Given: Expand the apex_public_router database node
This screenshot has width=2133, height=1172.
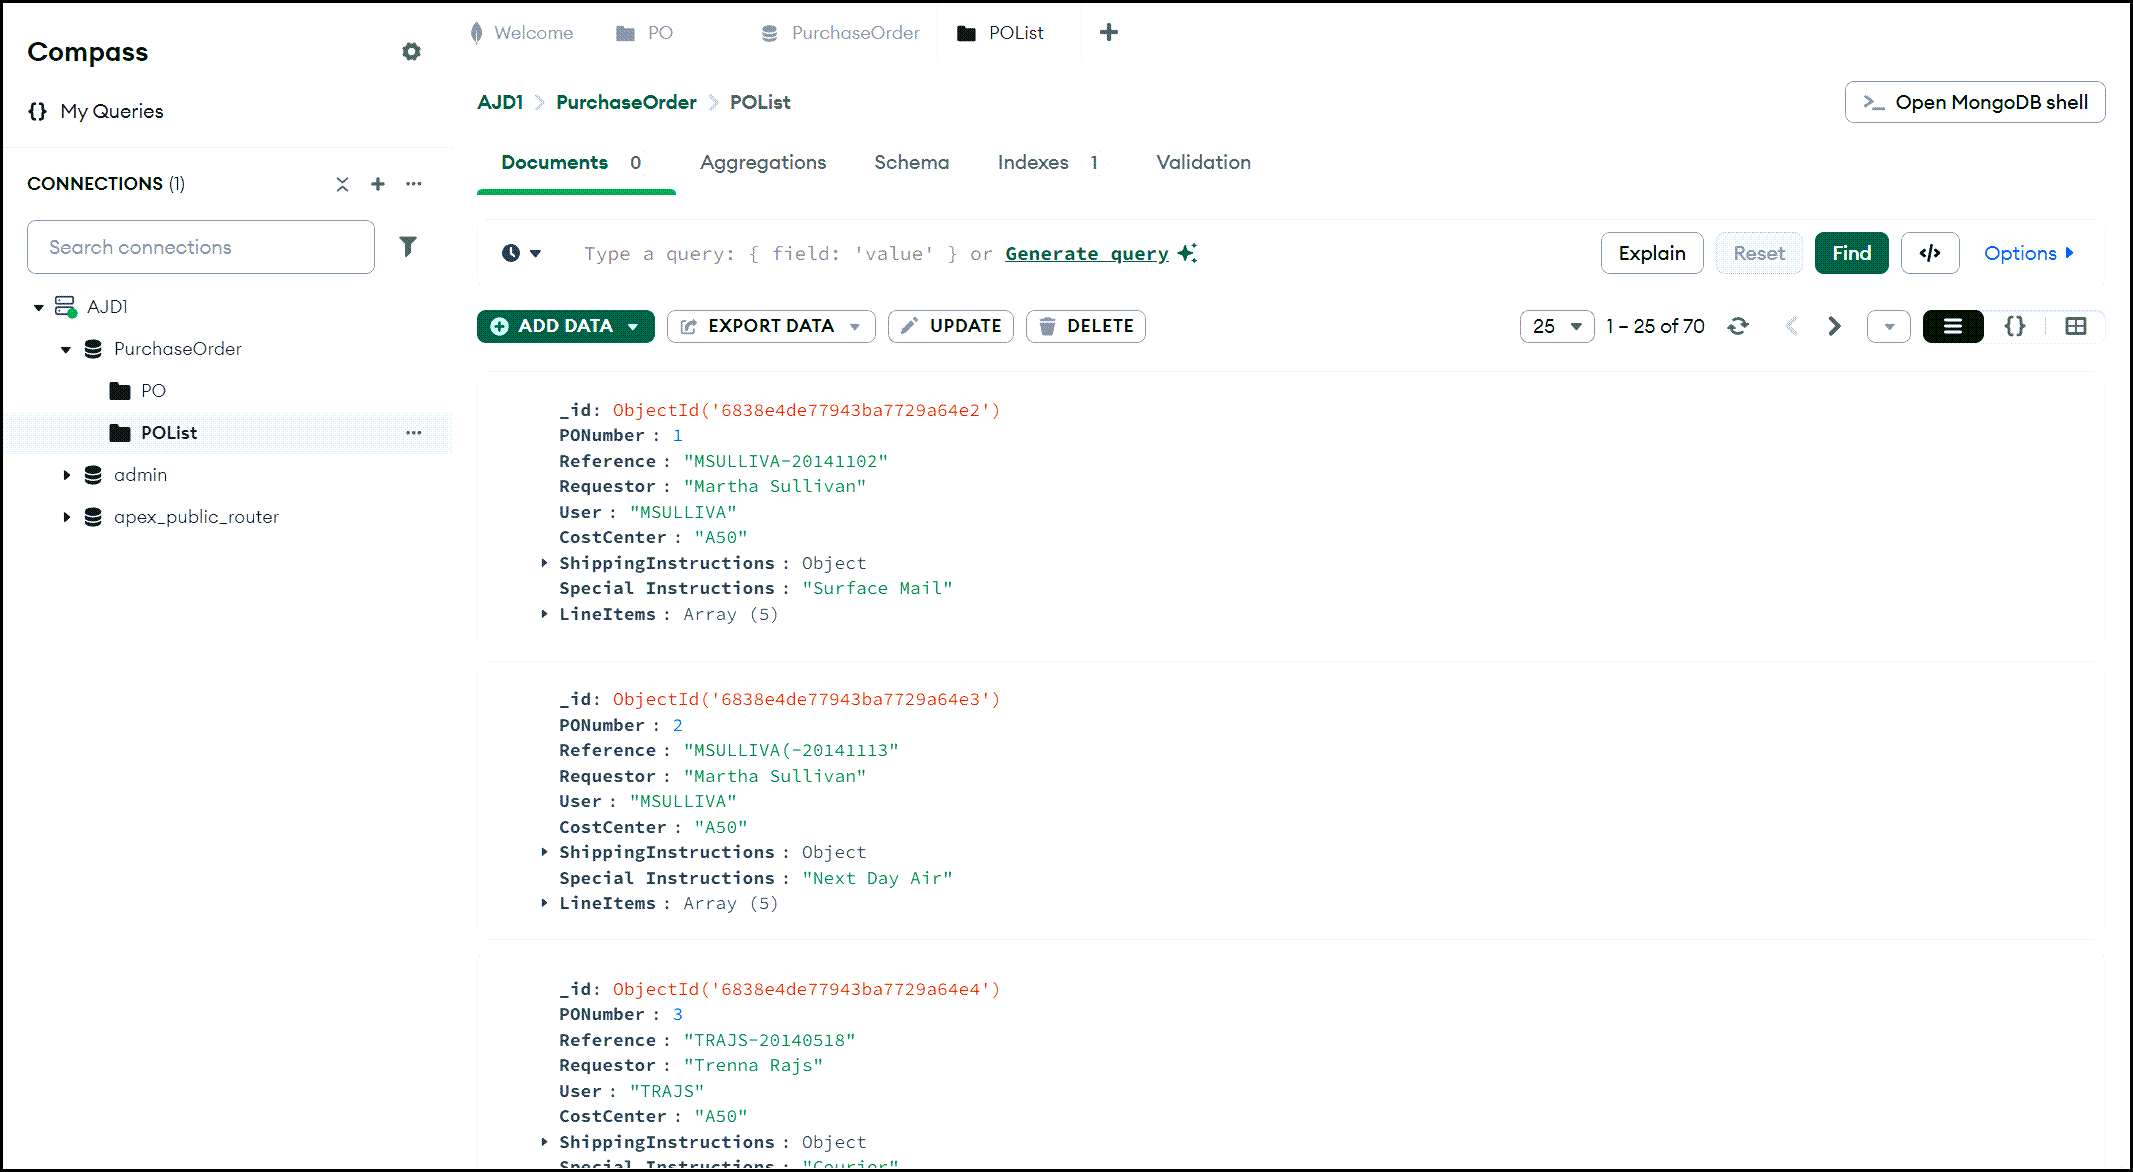Looking at the screenshot, I should point(66,517).
